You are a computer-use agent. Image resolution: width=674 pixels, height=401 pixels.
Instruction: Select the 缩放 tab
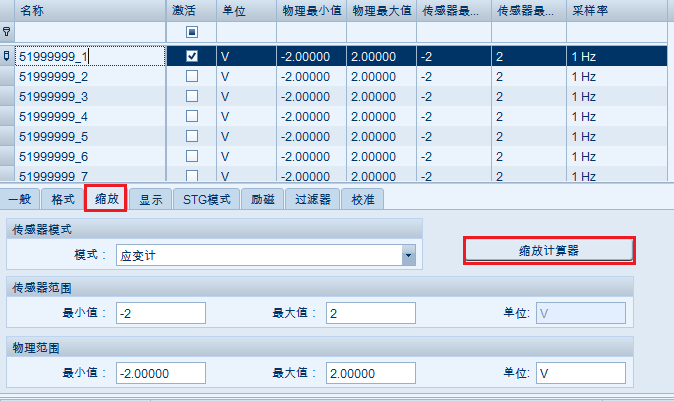106,199
